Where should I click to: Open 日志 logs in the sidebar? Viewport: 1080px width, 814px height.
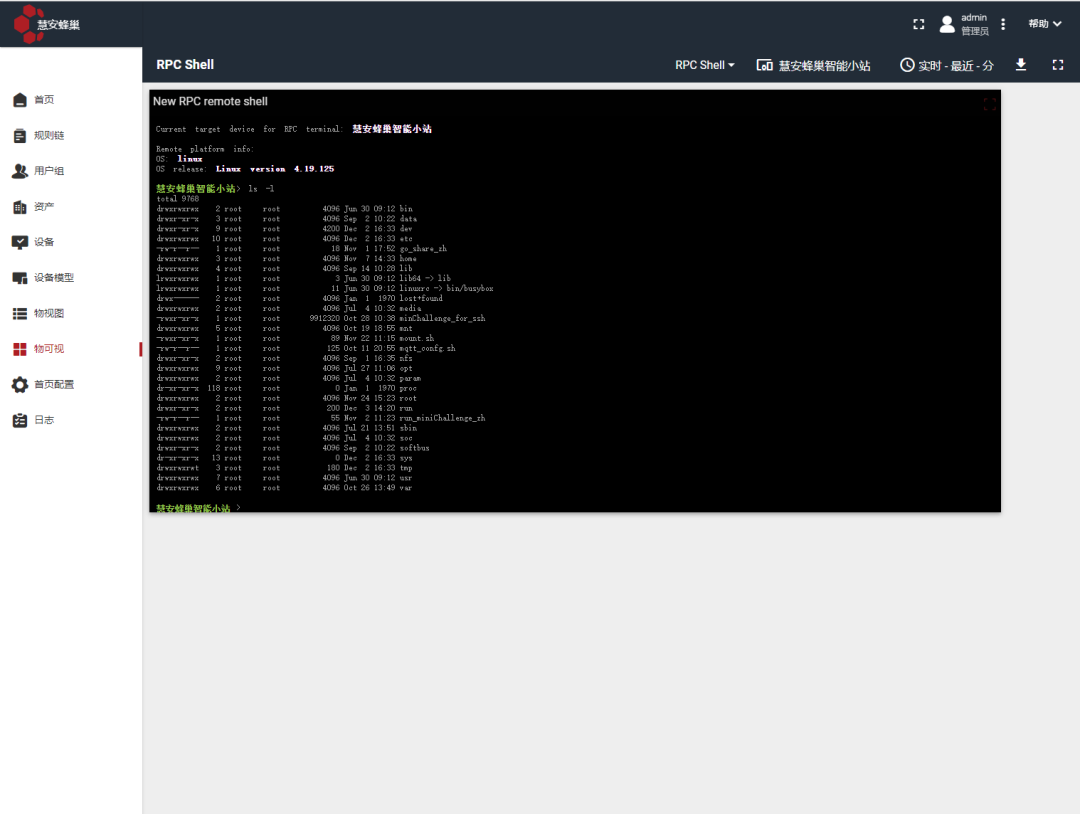(x=44, y=420)
